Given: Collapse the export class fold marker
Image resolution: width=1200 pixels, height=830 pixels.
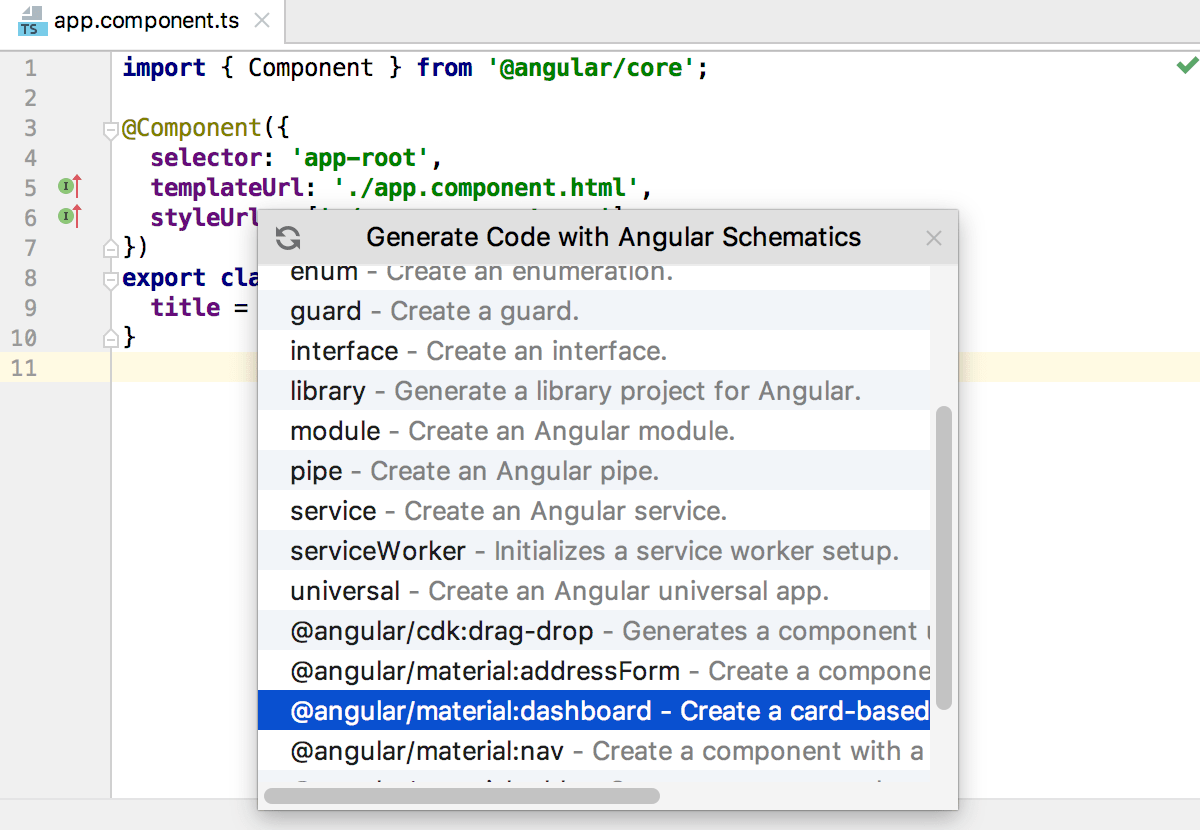Looking at the screenshot, I should (x=111, y=279).
